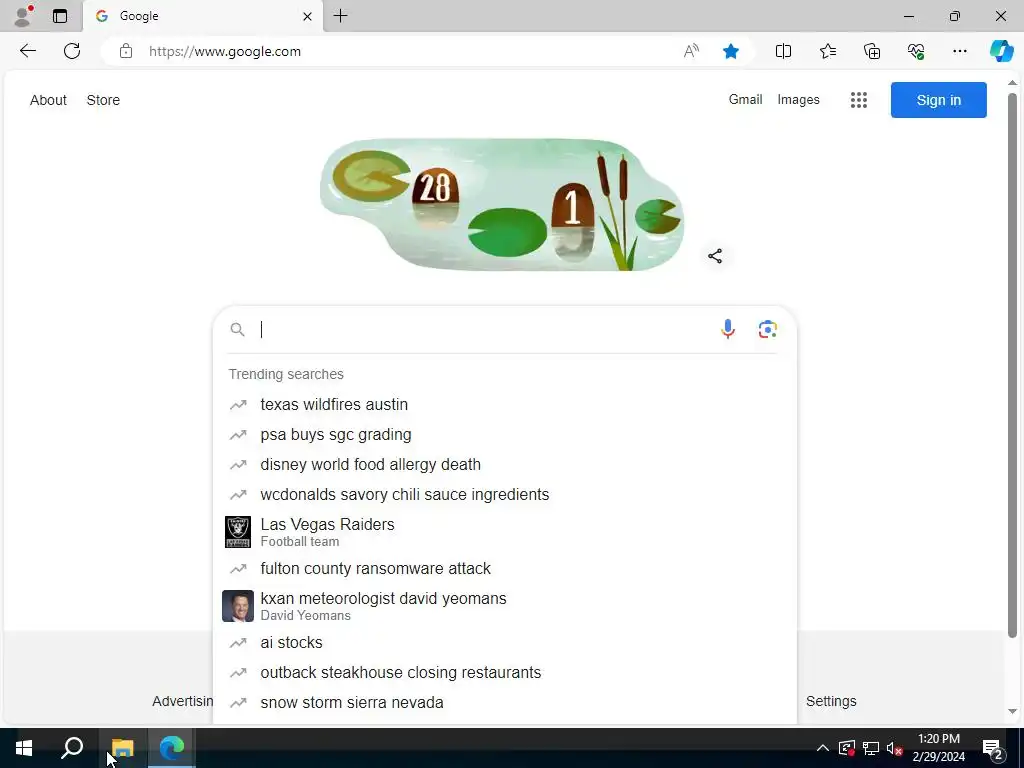The width and height of the screenshot is (1024, 768).
Task: Click the magnifier icon in search box
Action: pos(238,330)
